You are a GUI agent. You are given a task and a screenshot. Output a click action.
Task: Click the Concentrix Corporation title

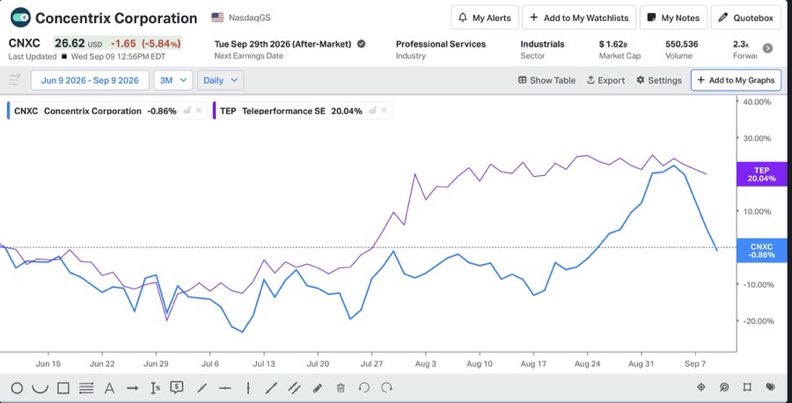[x=116, y=18]
